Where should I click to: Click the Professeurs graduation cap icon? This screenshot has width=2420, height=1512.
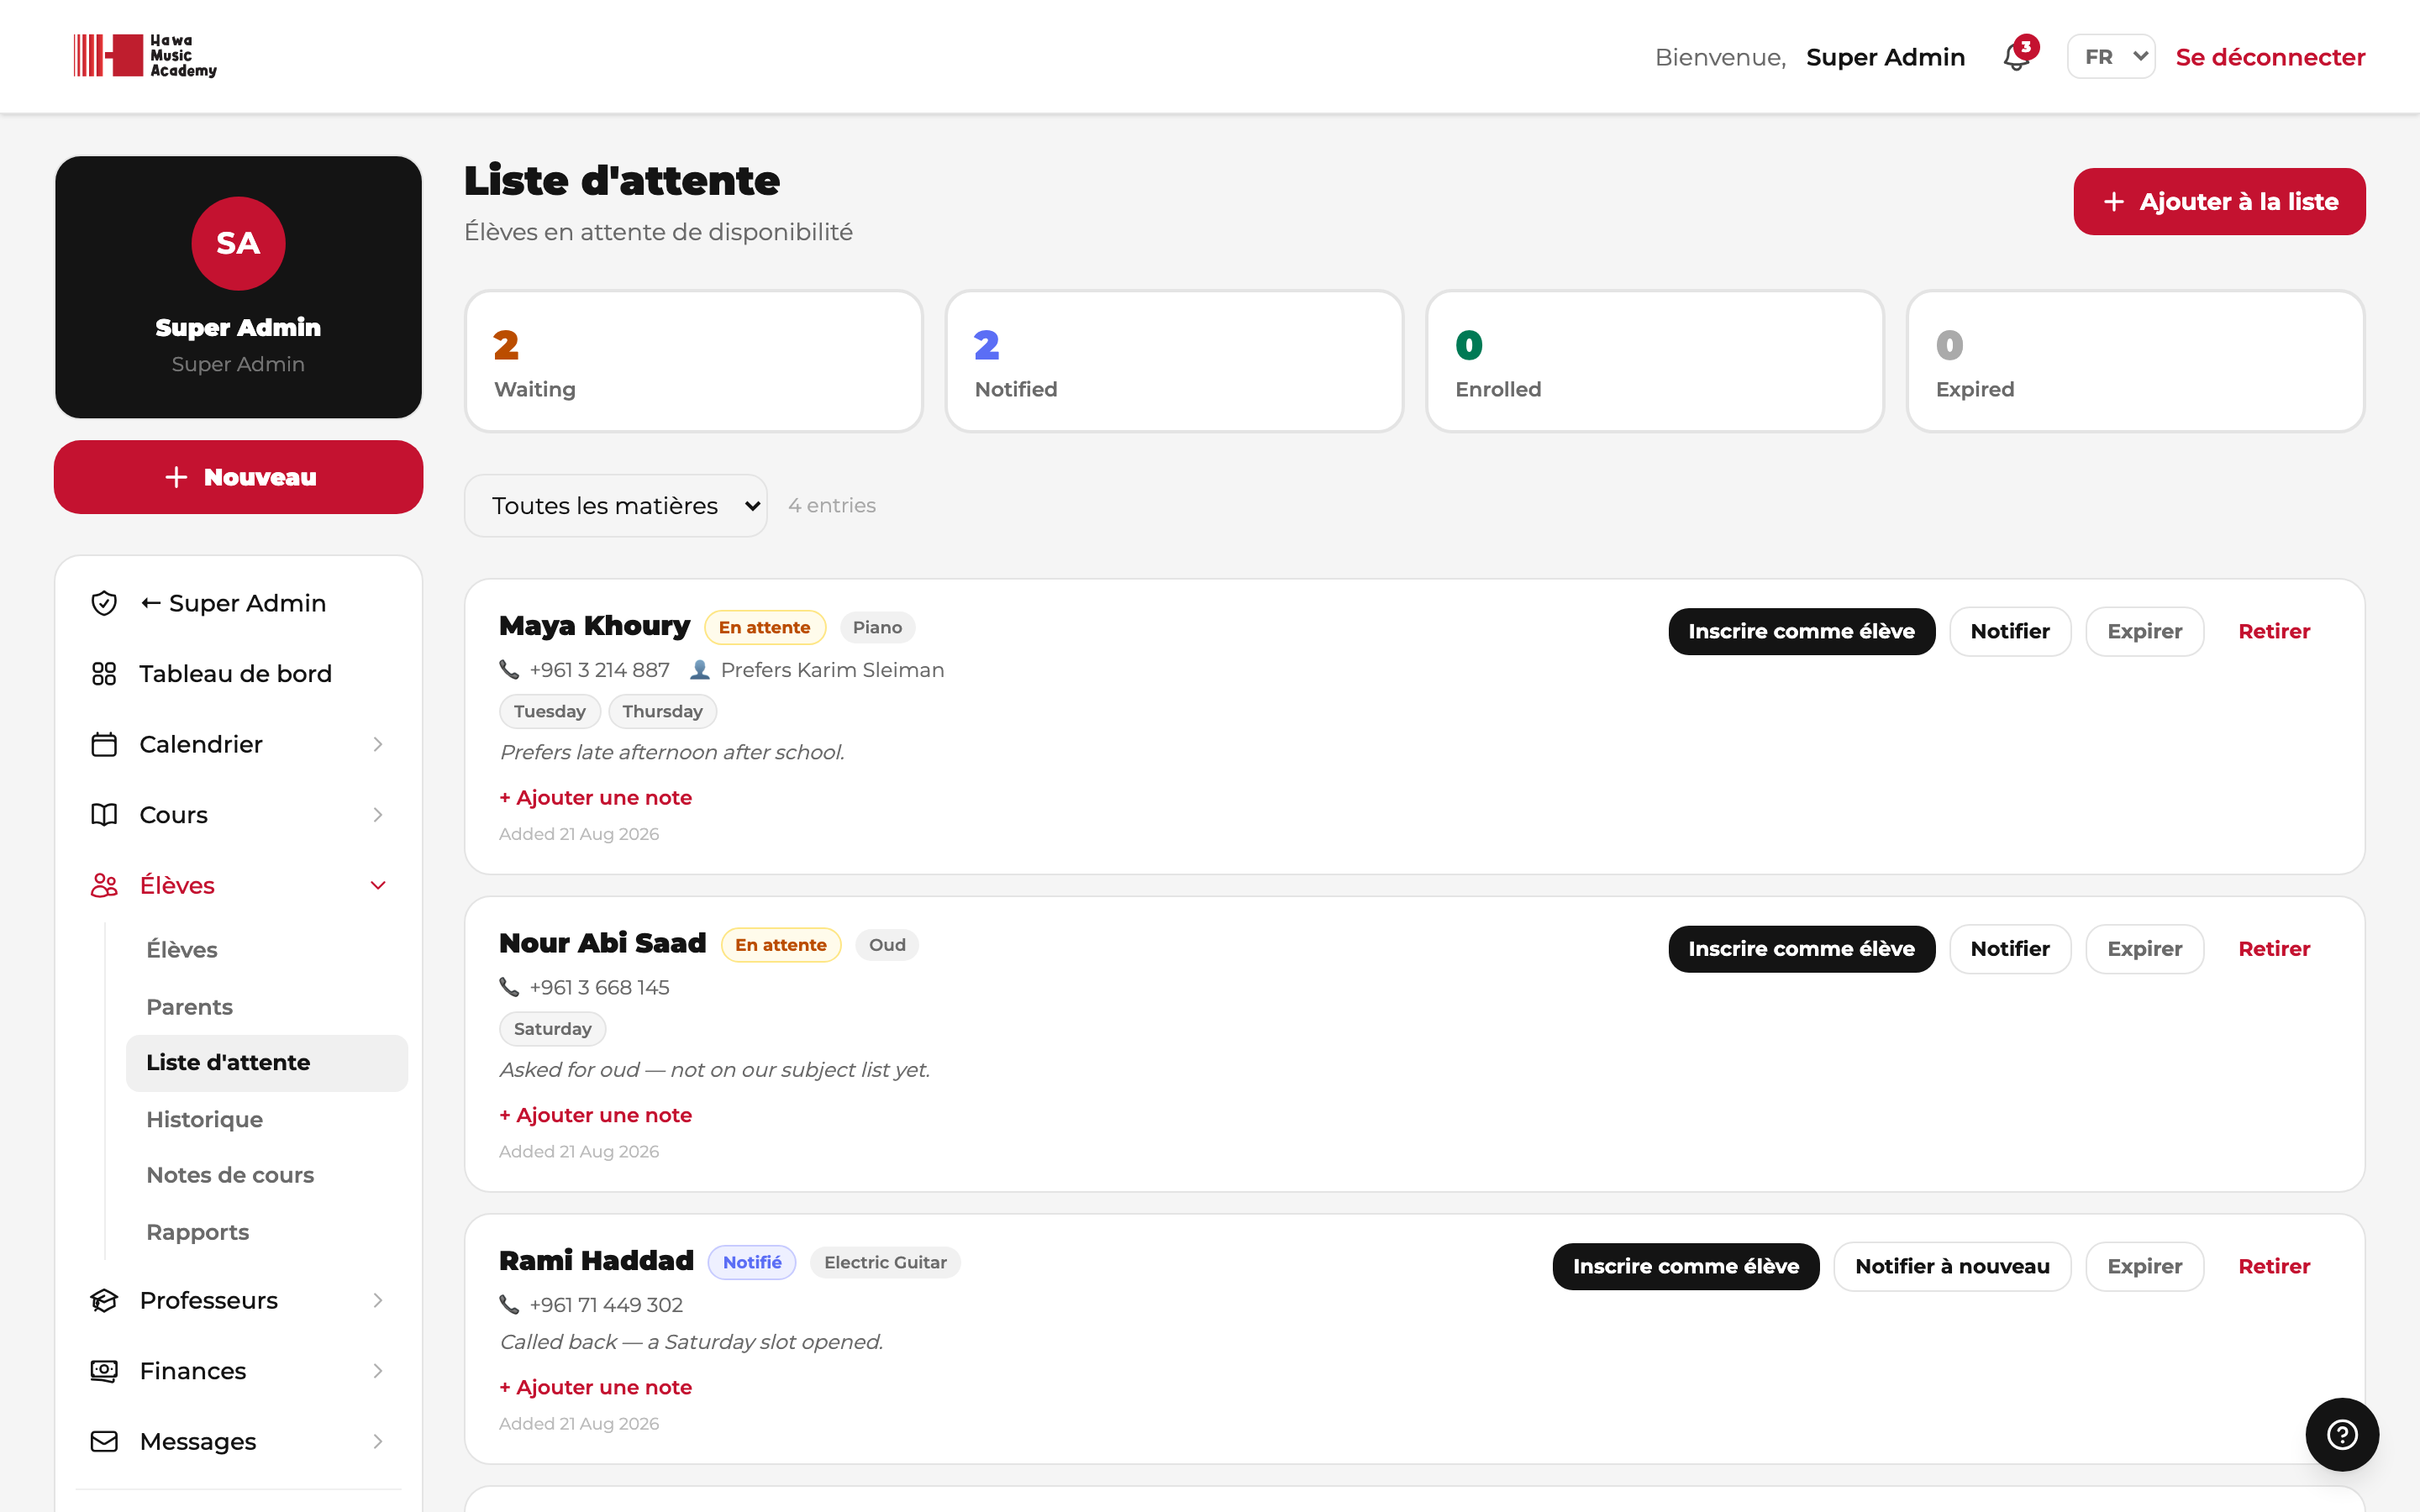(104, 1300)
